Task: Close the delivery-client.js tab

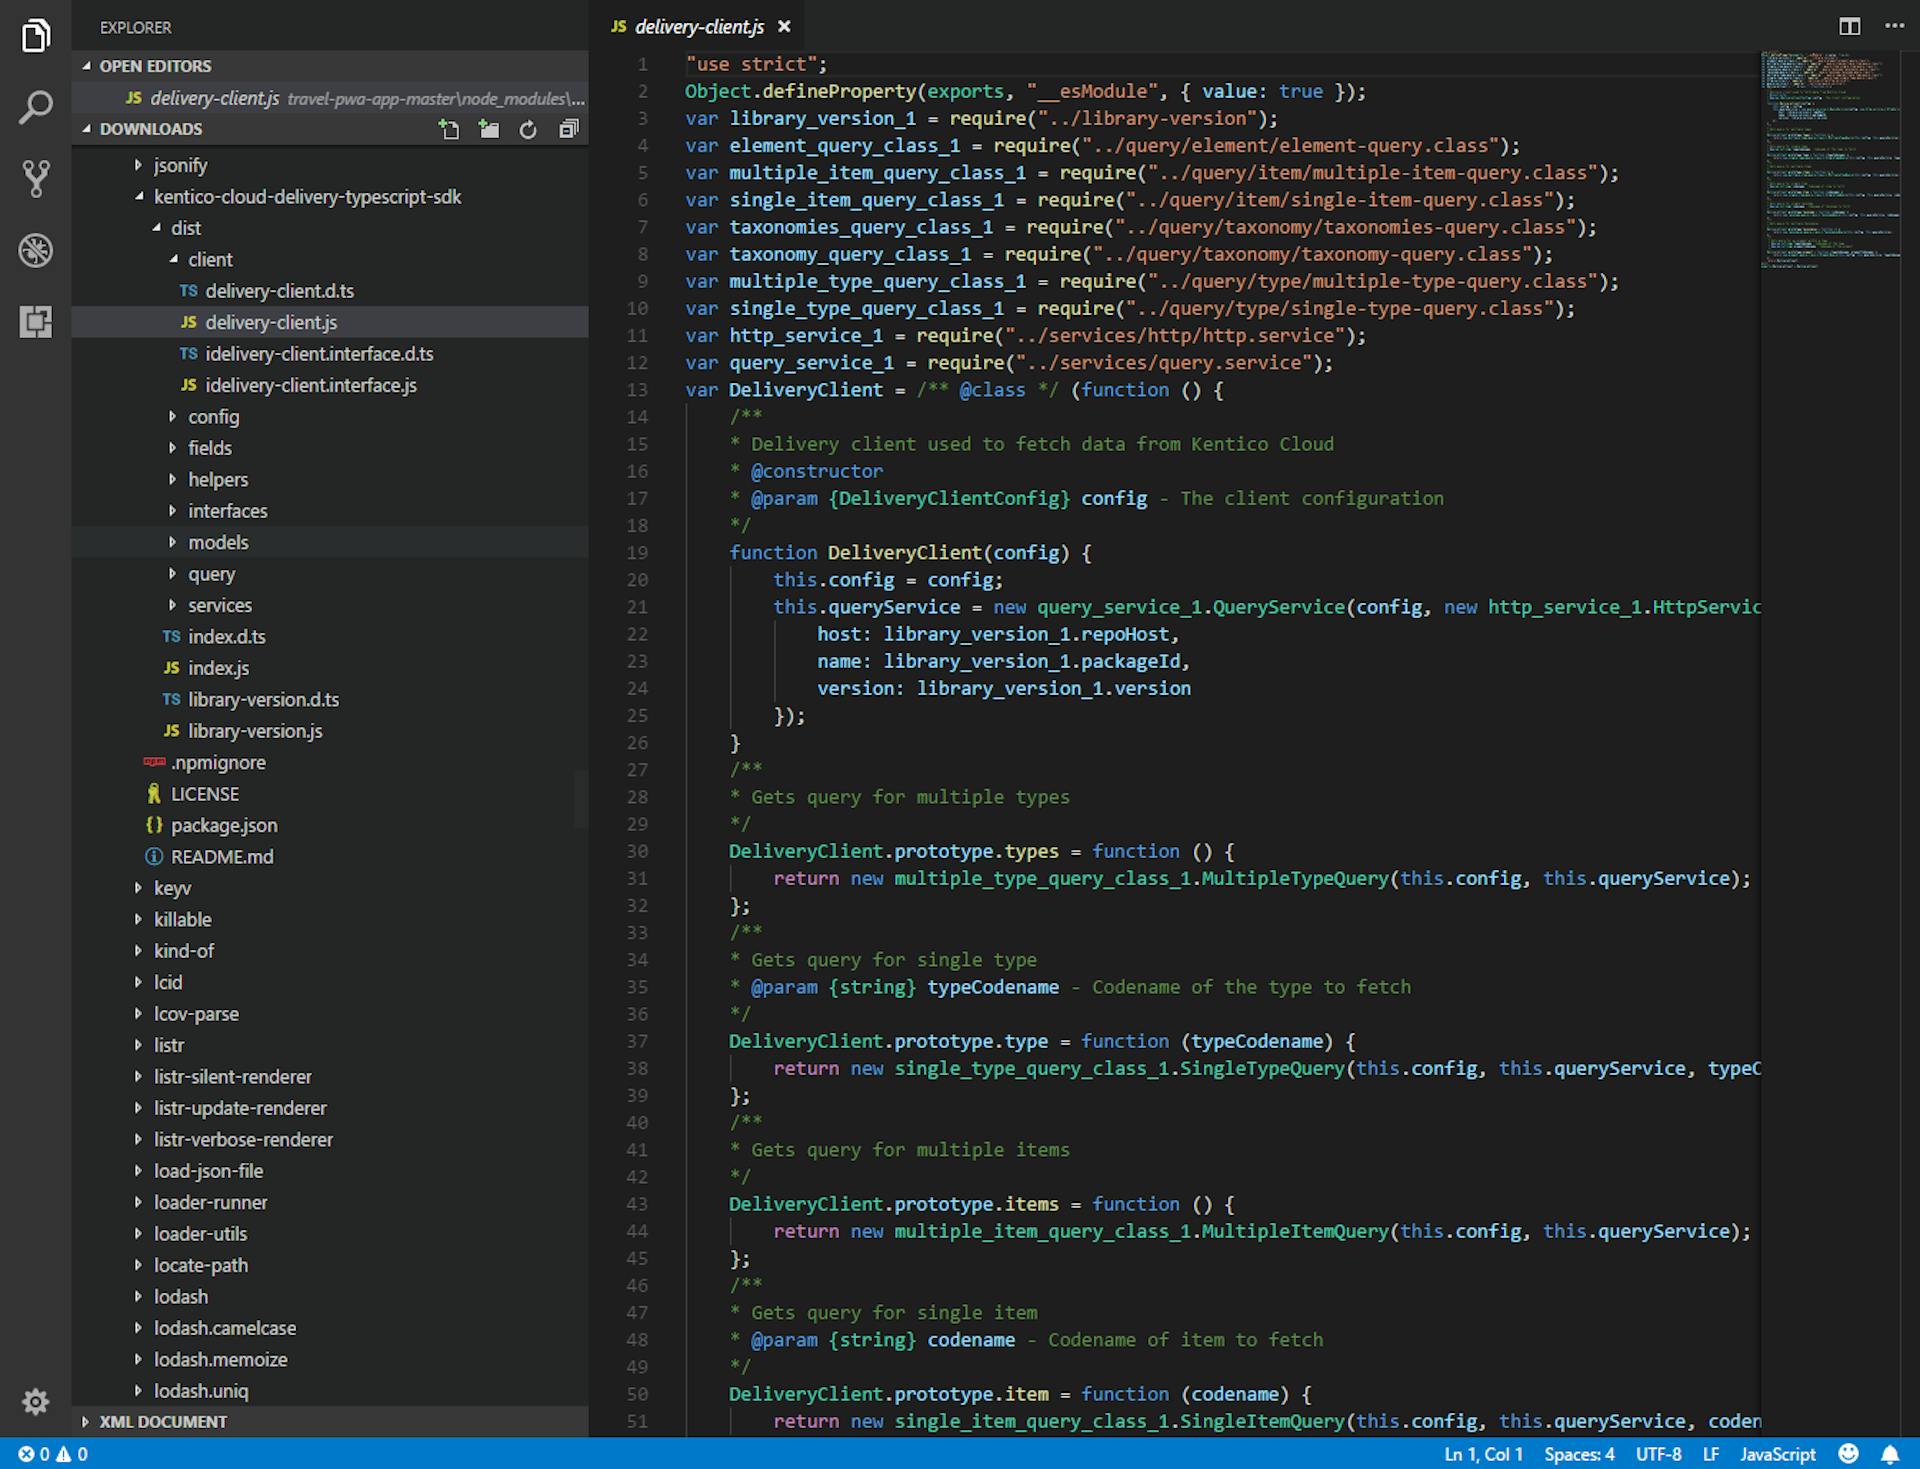Action: [x=784, y=27]
